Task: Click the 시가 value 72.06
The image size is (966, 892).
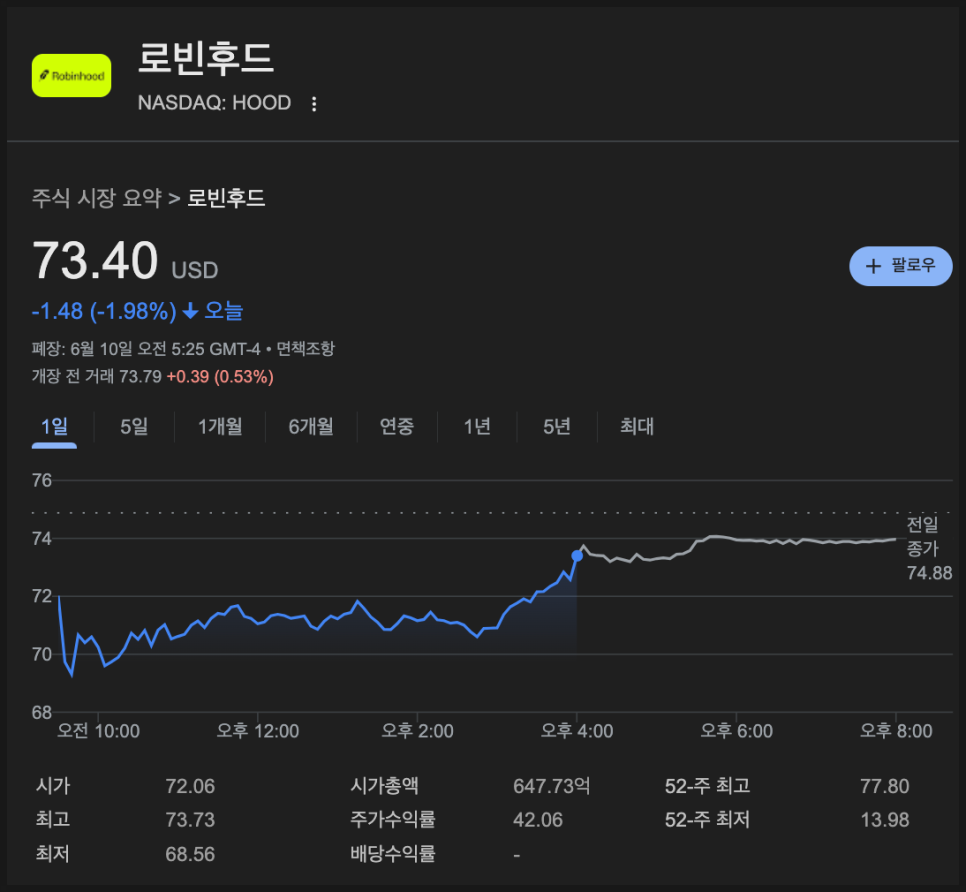Action: click(x=190, y=786)
